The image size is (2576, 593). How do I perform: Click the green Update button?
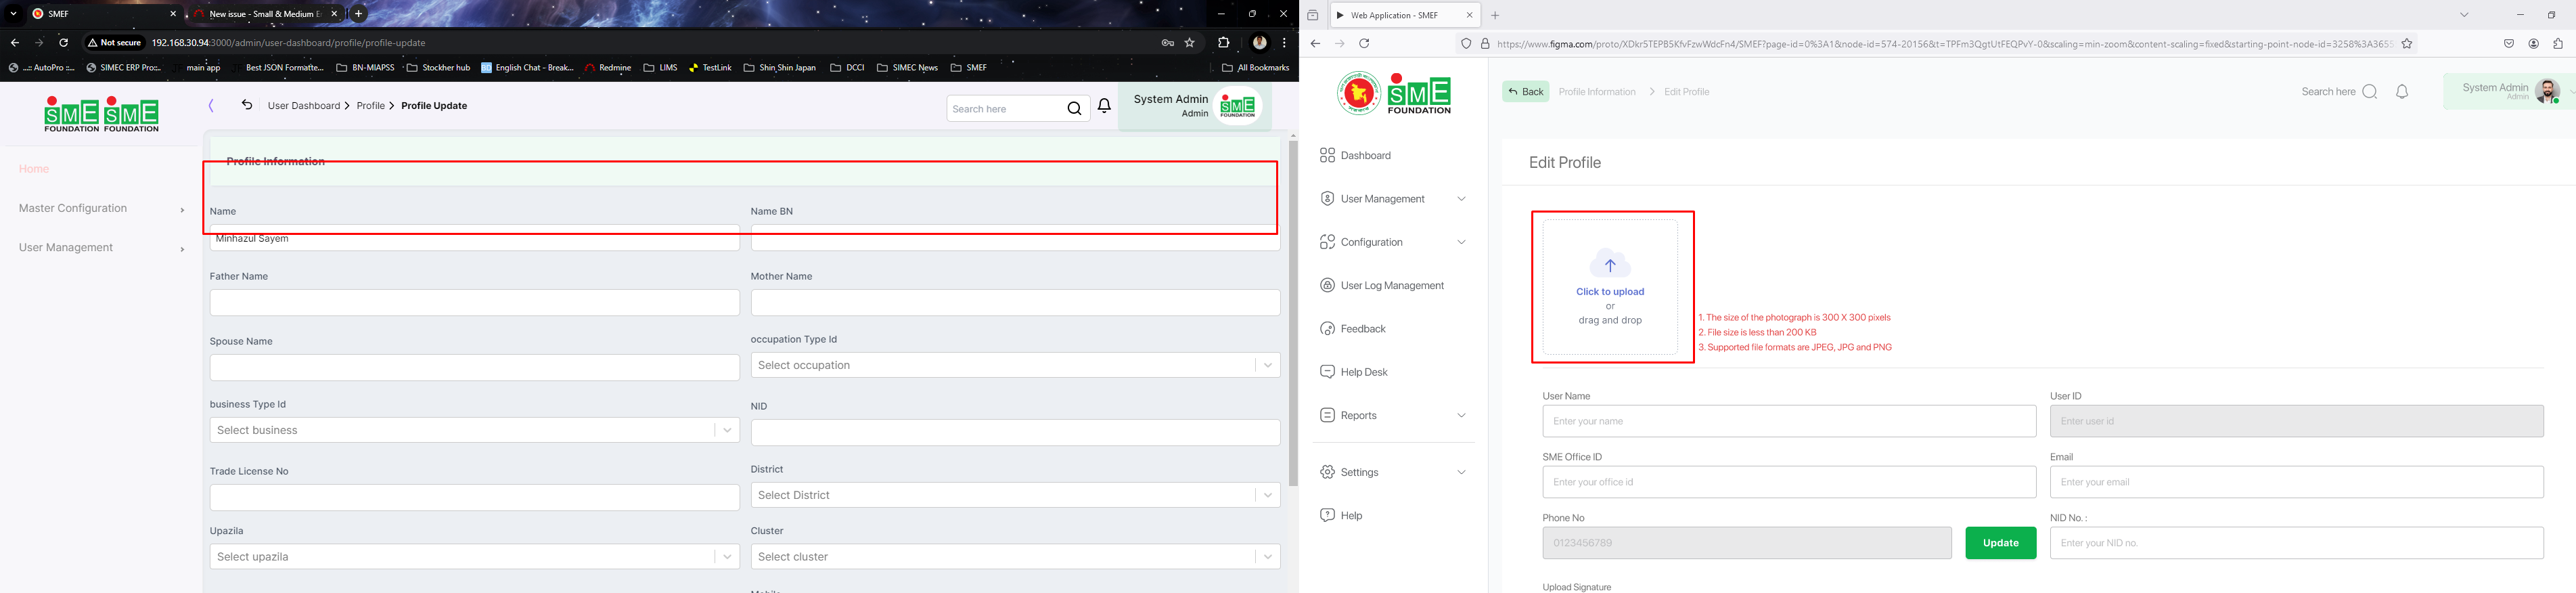pyautogui.click(x=2000, y=543)
